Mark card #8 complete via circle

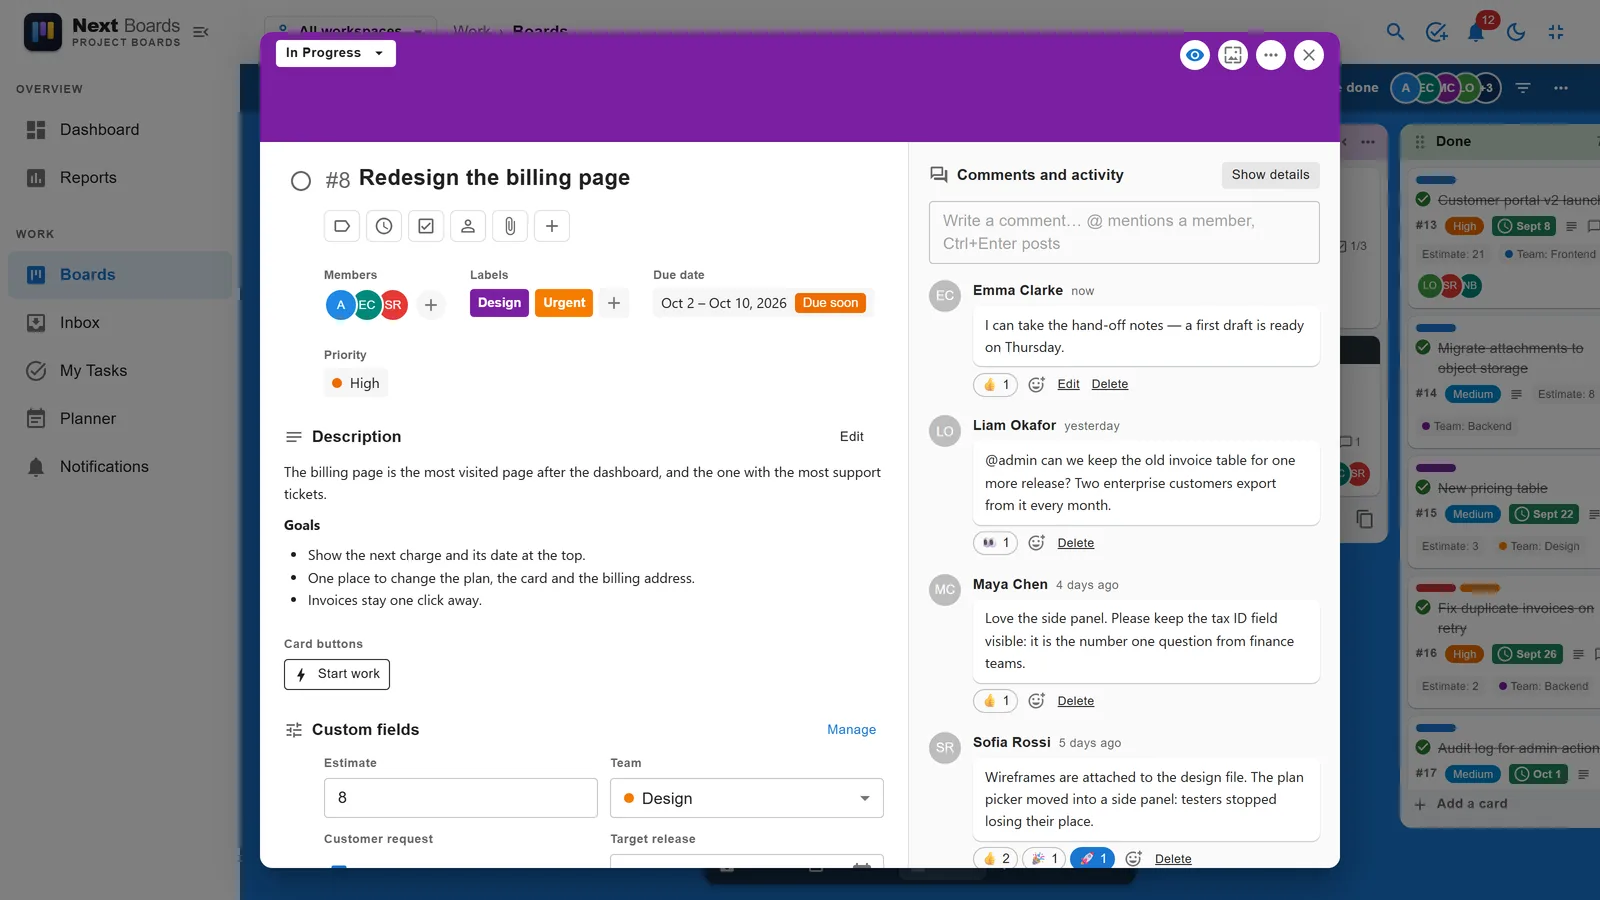[x=301, y=181]
